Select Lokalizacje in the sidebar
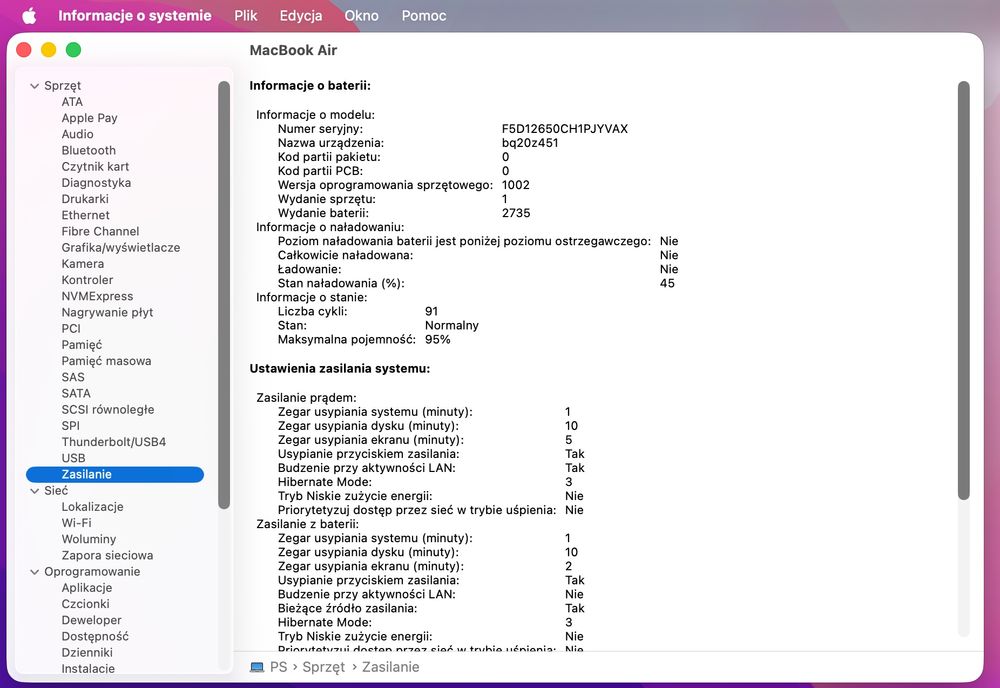The width and height of the screenshot is (1000, 688). (92, 506)
